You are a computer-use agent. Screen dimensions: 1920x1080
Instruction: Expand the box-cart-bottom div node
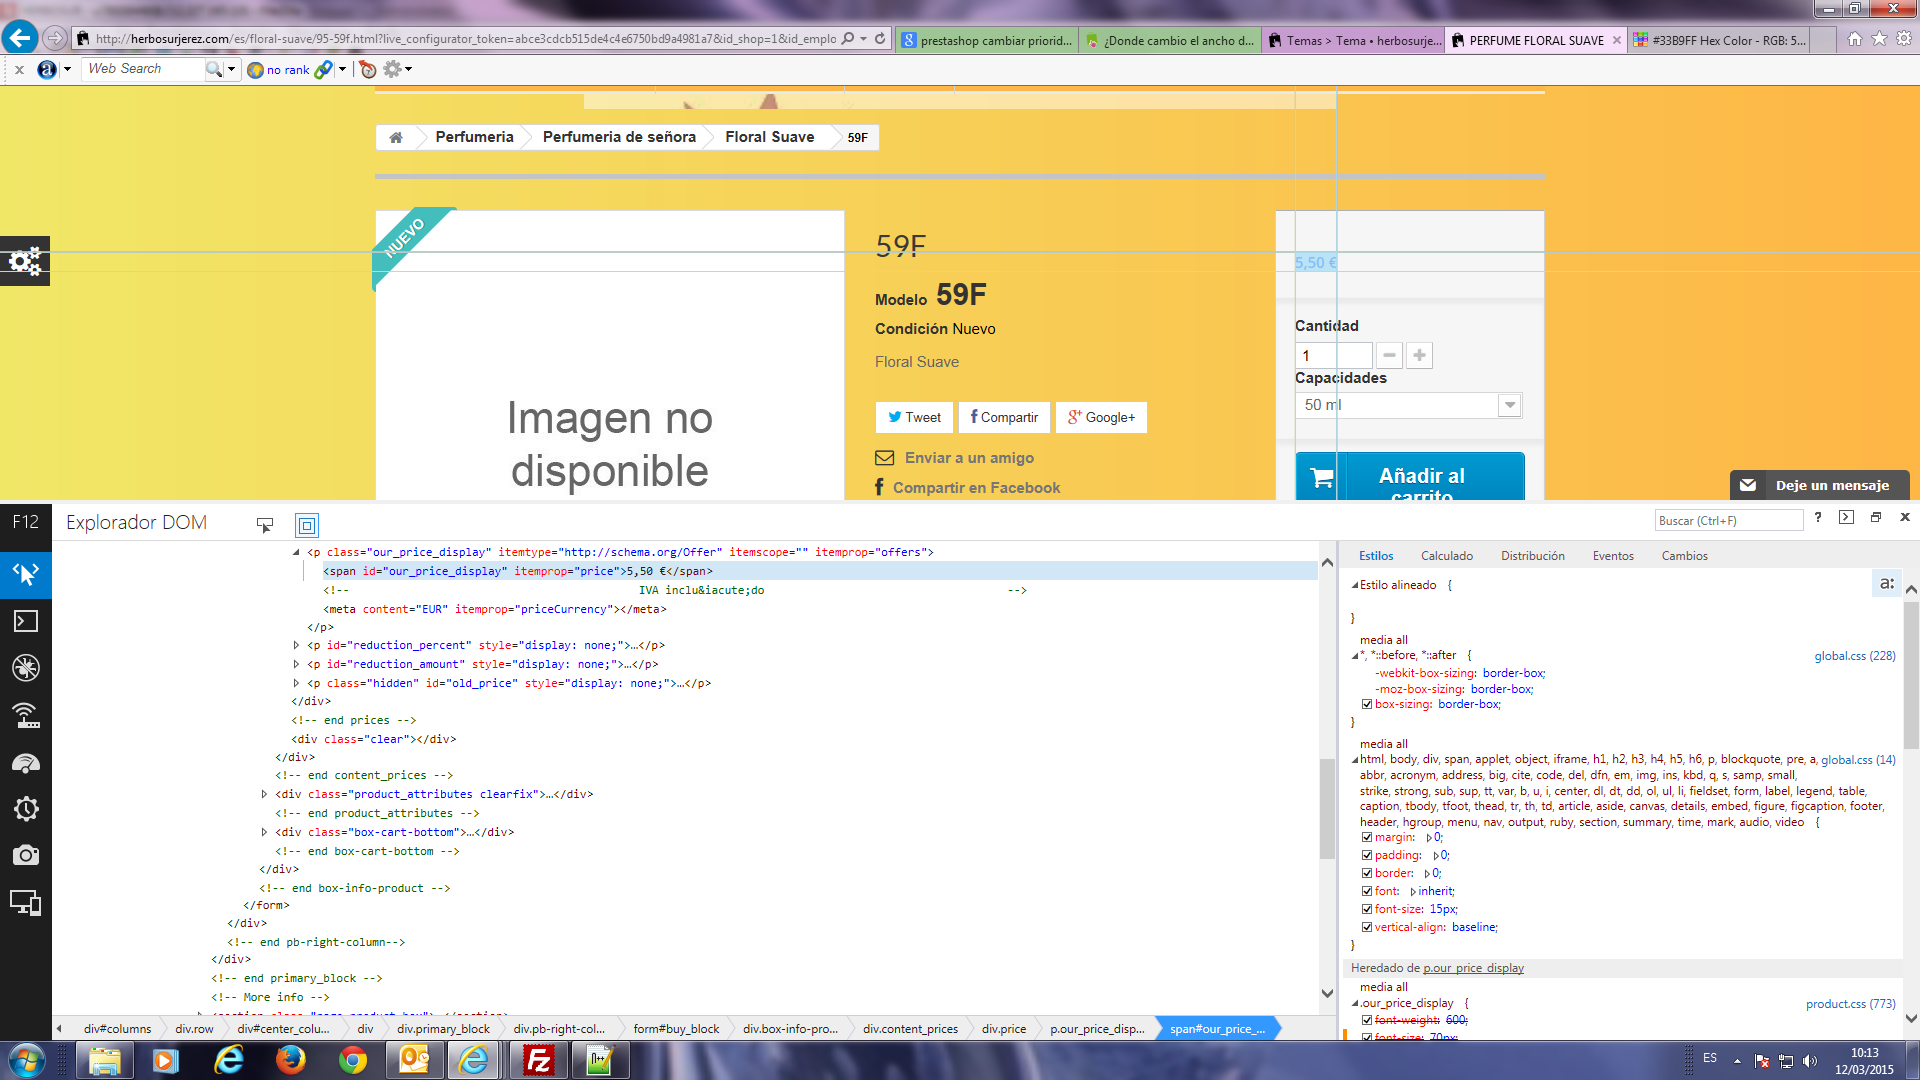pyautogui.click(x=264, y=832)
